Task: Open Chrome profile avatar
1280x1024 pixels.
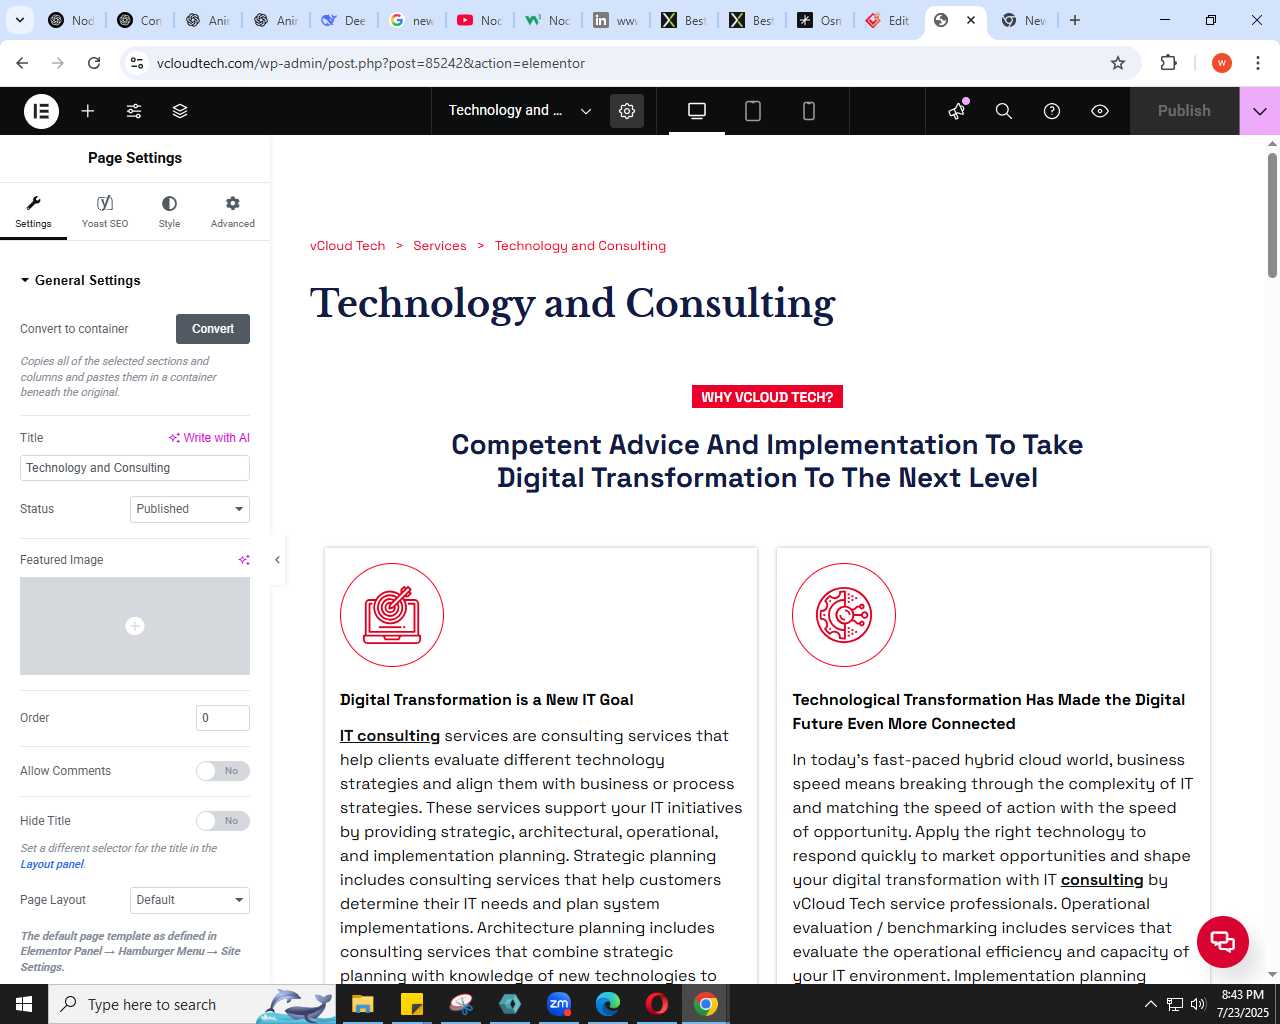Action: pyautogui.click(x=1221, y=63)
